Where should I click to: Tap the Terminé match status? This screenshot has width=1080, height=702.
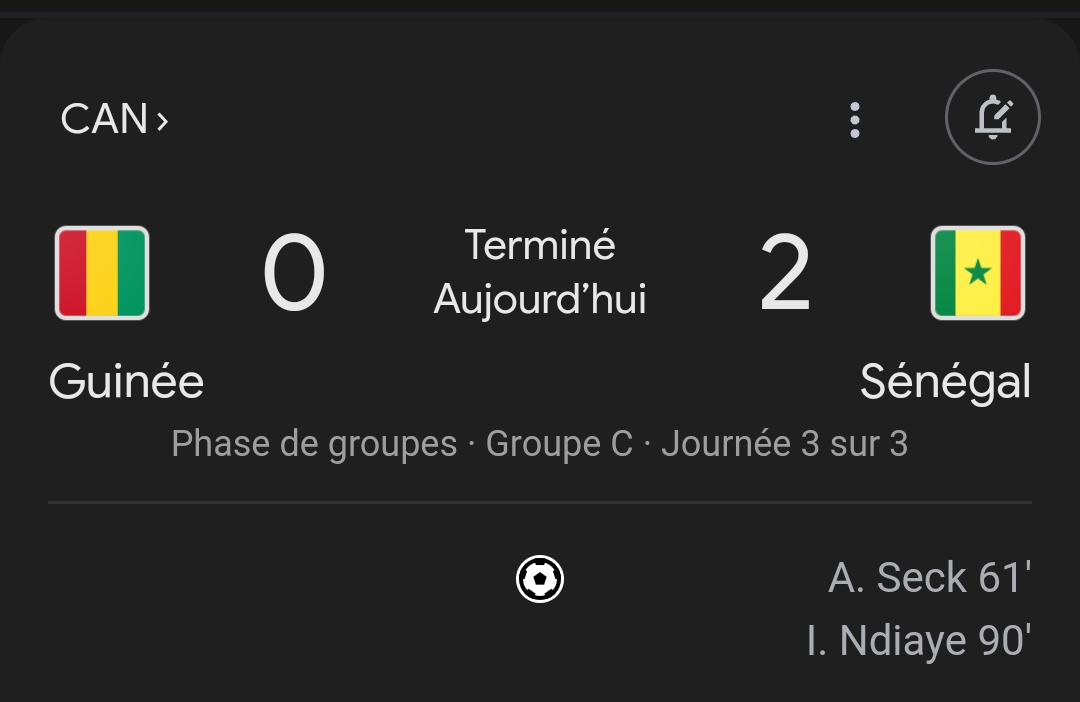(540, 245)
